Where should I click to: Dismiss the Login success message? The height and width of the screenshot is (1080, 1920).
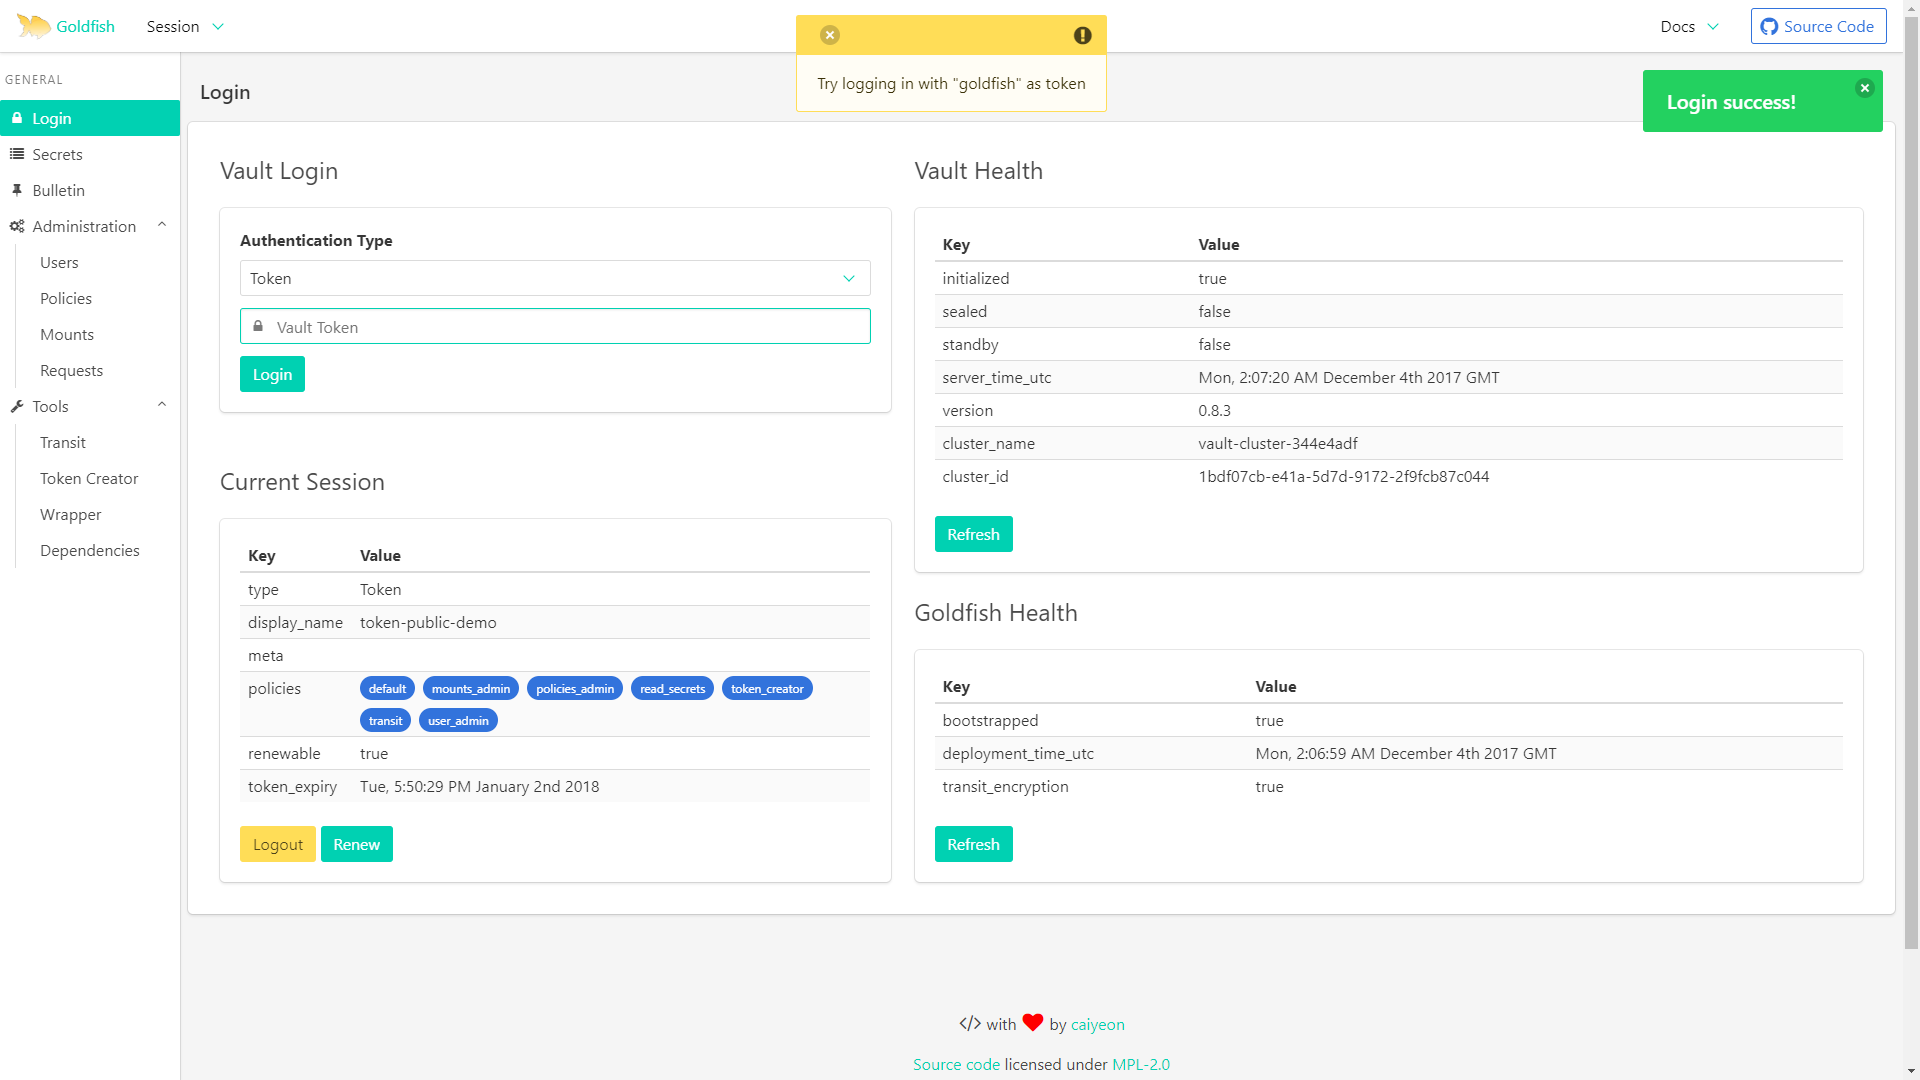[1864, 88]
